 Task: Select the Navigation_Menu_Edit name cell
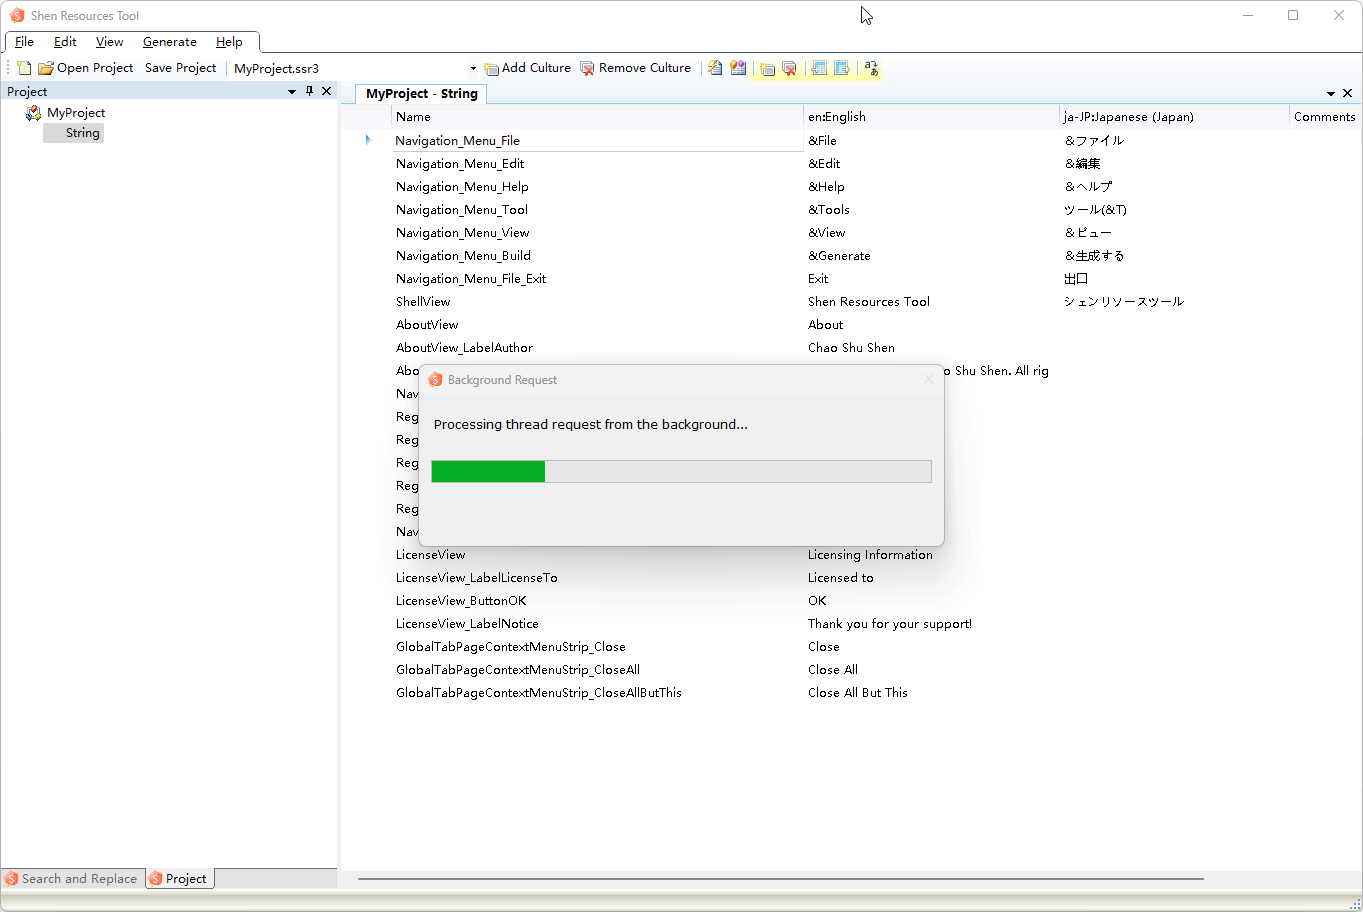(x=460, y=164)
